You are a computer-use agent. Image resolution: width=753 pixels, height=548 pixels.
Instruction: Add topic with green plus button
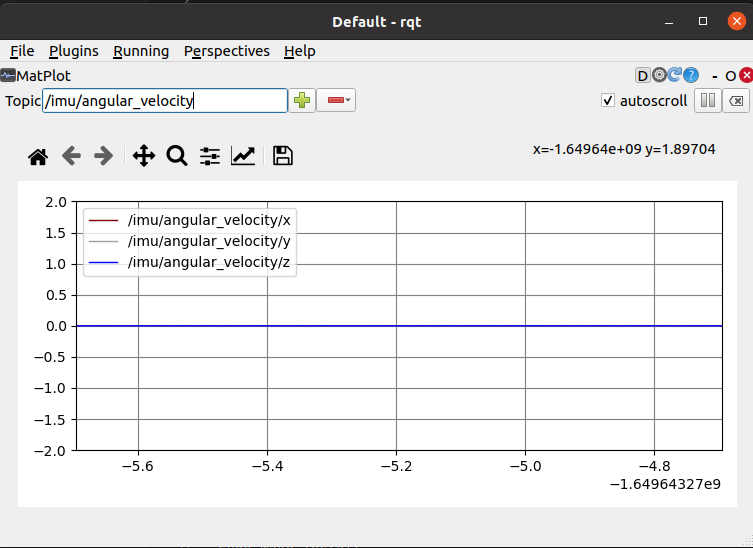point(302,100)
